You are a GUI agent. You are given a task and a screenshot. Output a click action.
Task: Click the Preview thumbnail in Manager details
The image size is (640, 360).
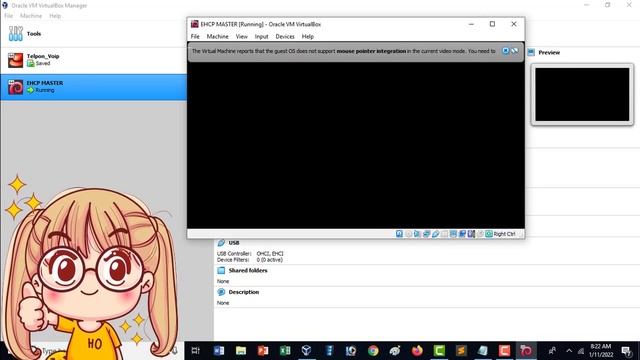pos(582,94)
